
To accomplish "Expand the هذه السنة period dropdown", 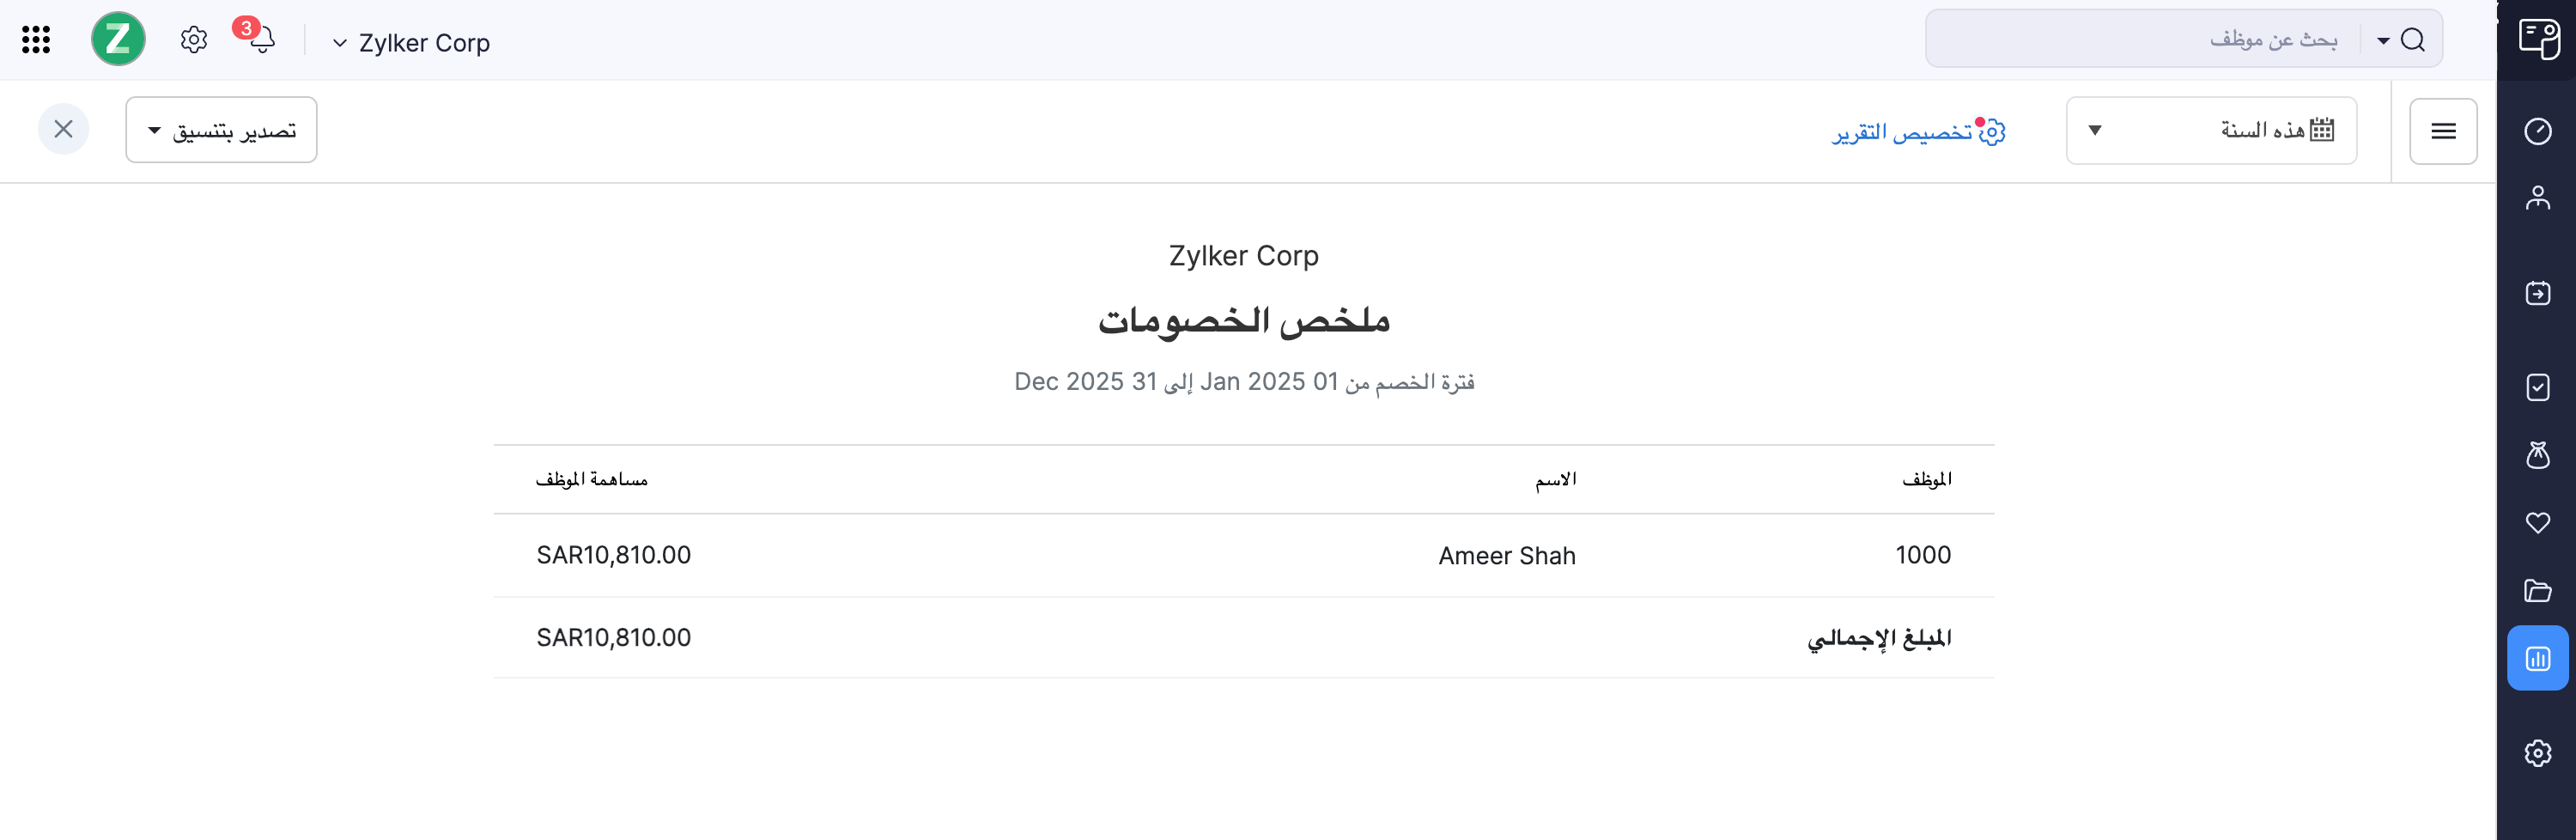I will (2211, 130).
